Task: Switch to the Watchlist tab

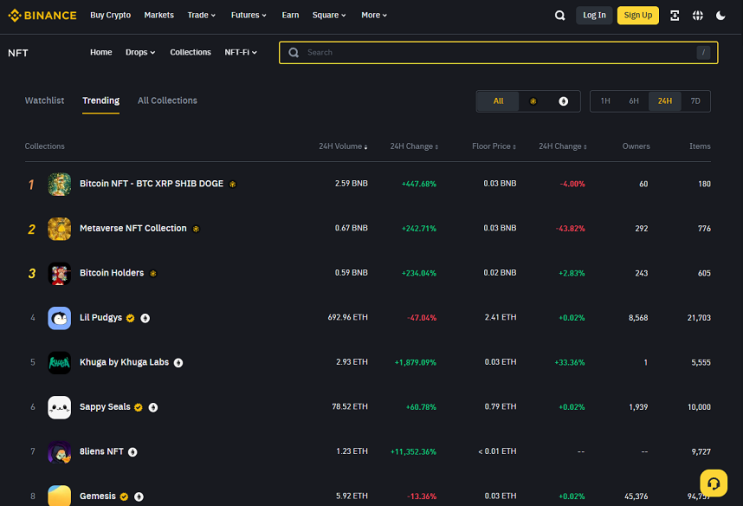Action: click(45, 100)
